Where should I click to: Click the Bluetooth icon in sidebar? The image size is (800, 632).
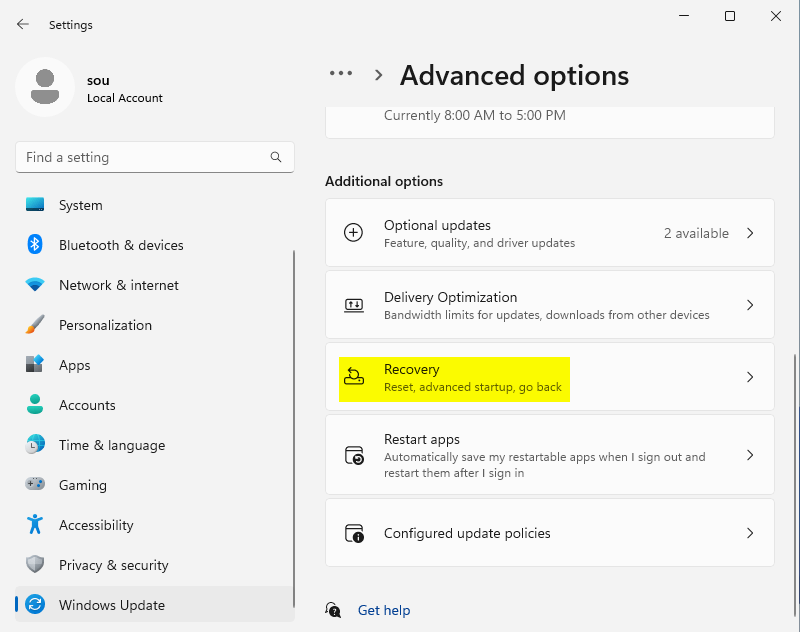[x=35, y=244]
